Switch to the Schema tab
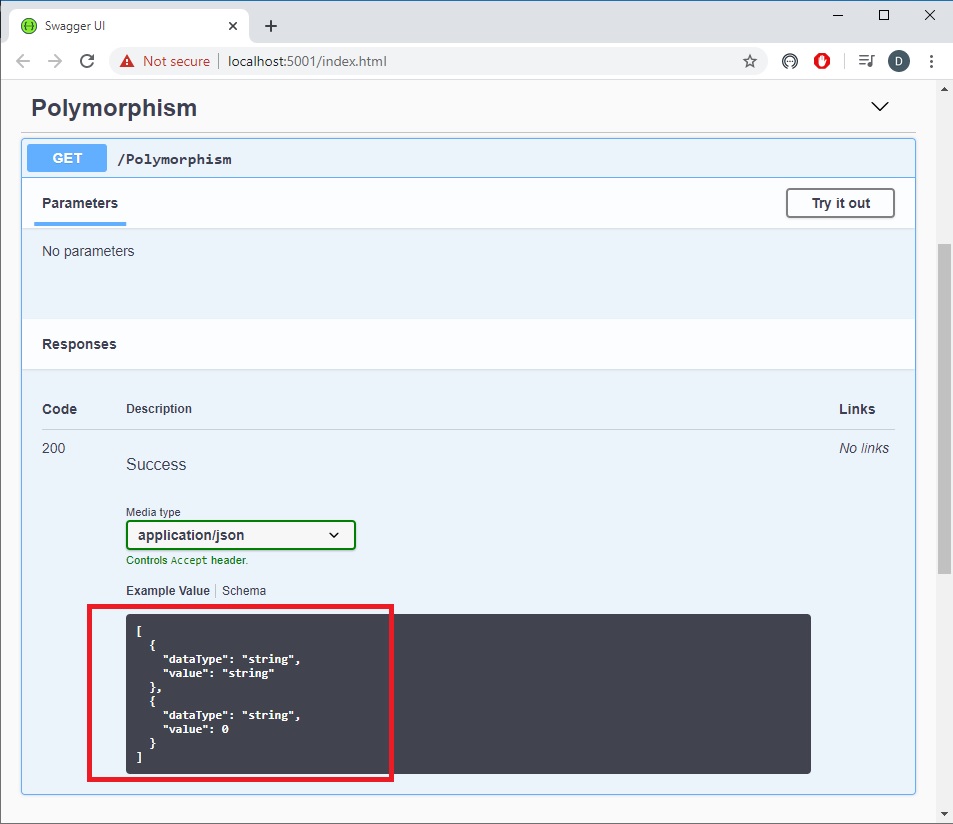This screenshot has height=824, width=953. click(x=244, y=591)
